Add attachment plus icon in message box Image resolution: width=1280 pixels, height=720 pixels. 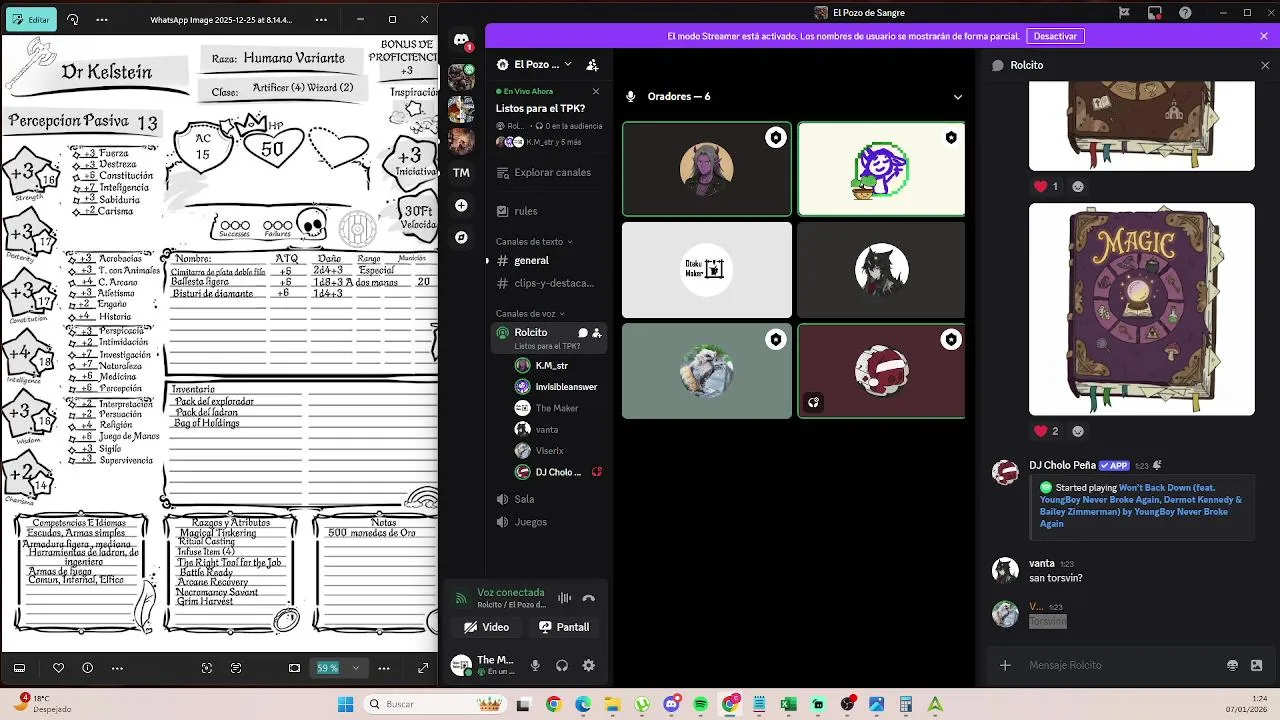tap(1005, 665)
